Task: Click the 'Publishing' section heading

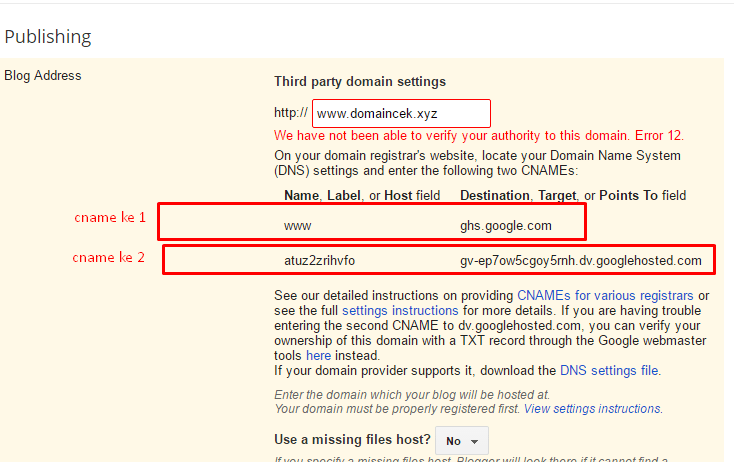Action: (48, 37)
